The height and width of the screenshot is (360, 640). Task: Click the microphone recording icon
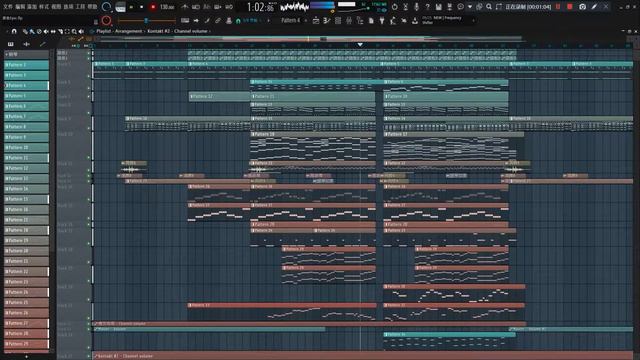(x=416, y=7)
